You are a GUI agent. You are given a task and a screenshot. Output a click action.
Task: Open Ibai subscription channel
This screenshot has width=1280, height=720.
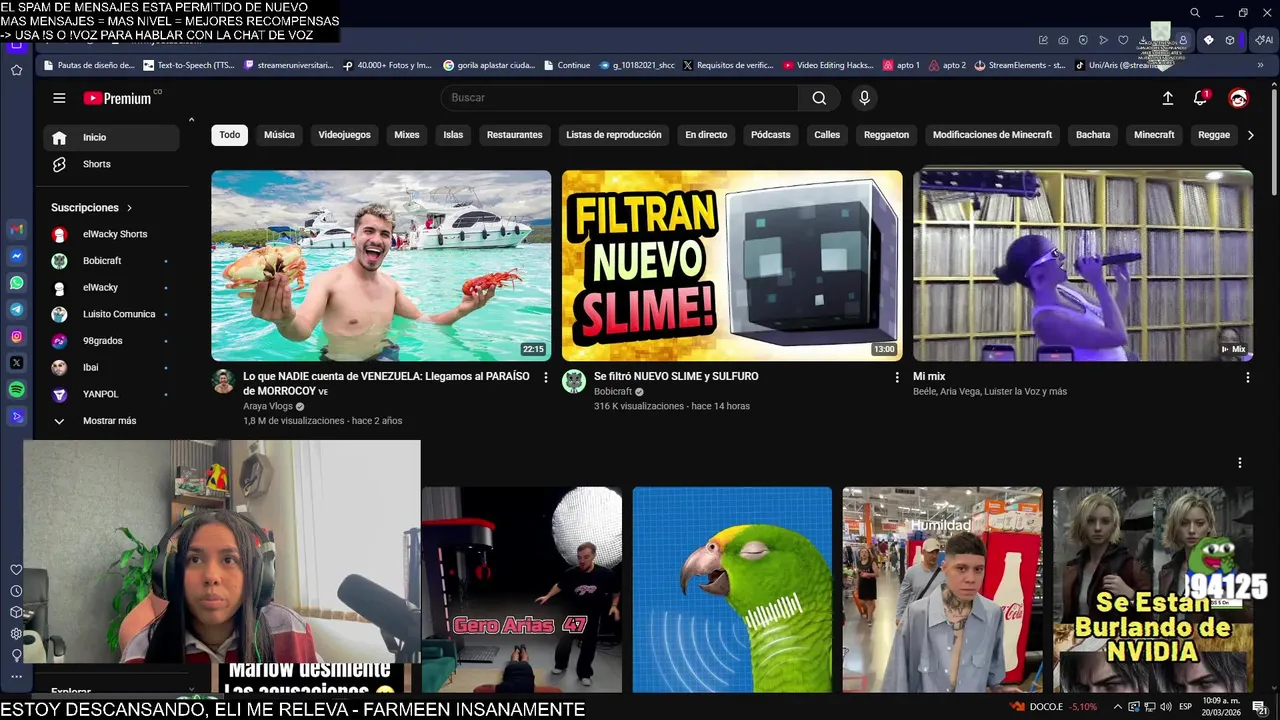point(111,367)
